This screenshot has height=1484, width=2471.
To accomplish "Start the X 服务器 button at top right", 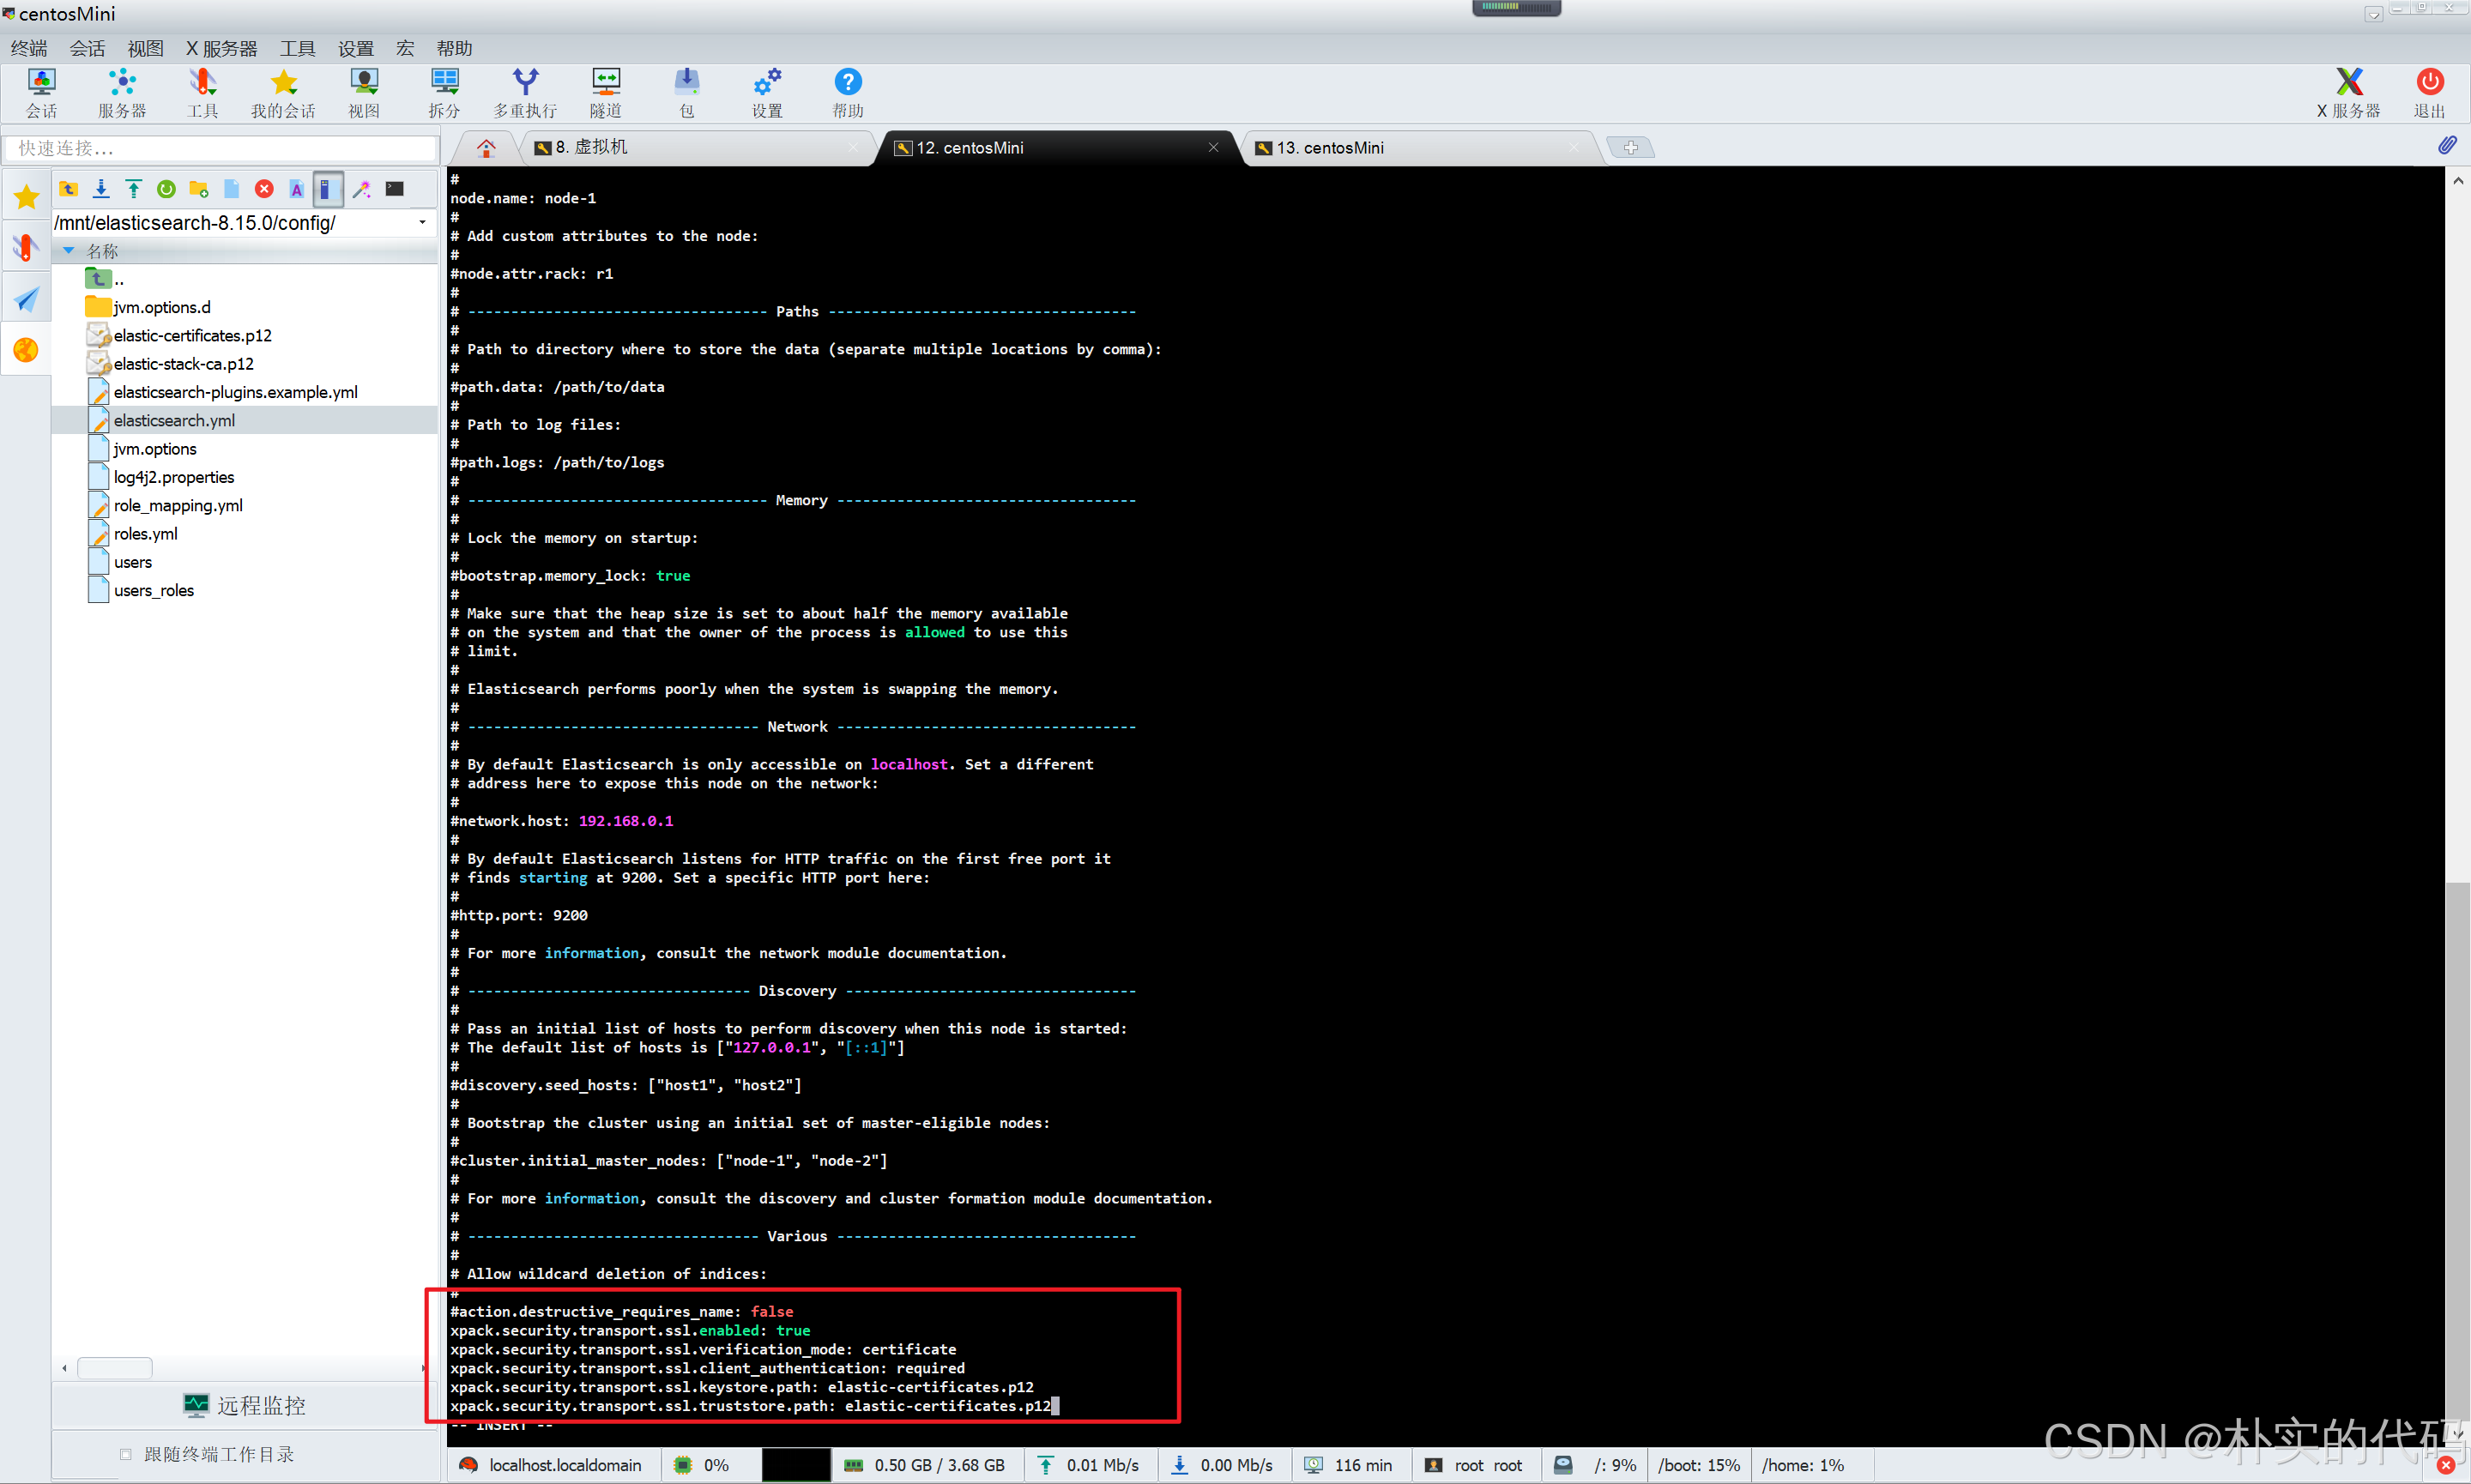I will coord(2349,93).
